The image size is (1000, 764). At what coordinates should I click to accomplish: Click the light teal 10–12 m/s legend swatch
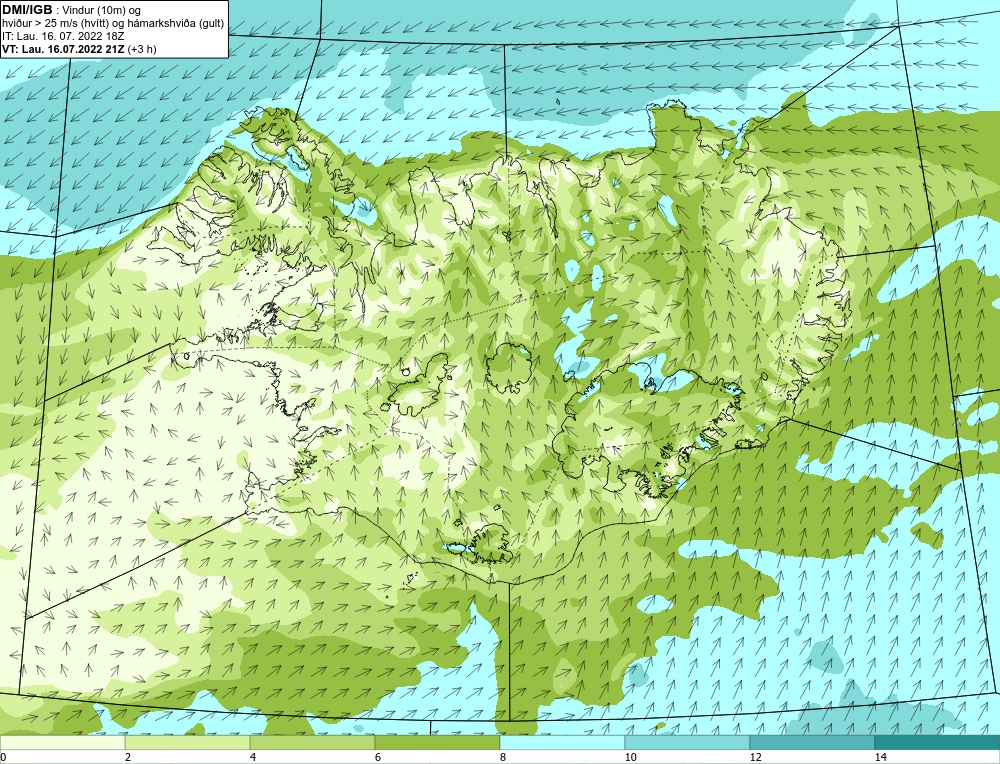click(x=688, y=742)
